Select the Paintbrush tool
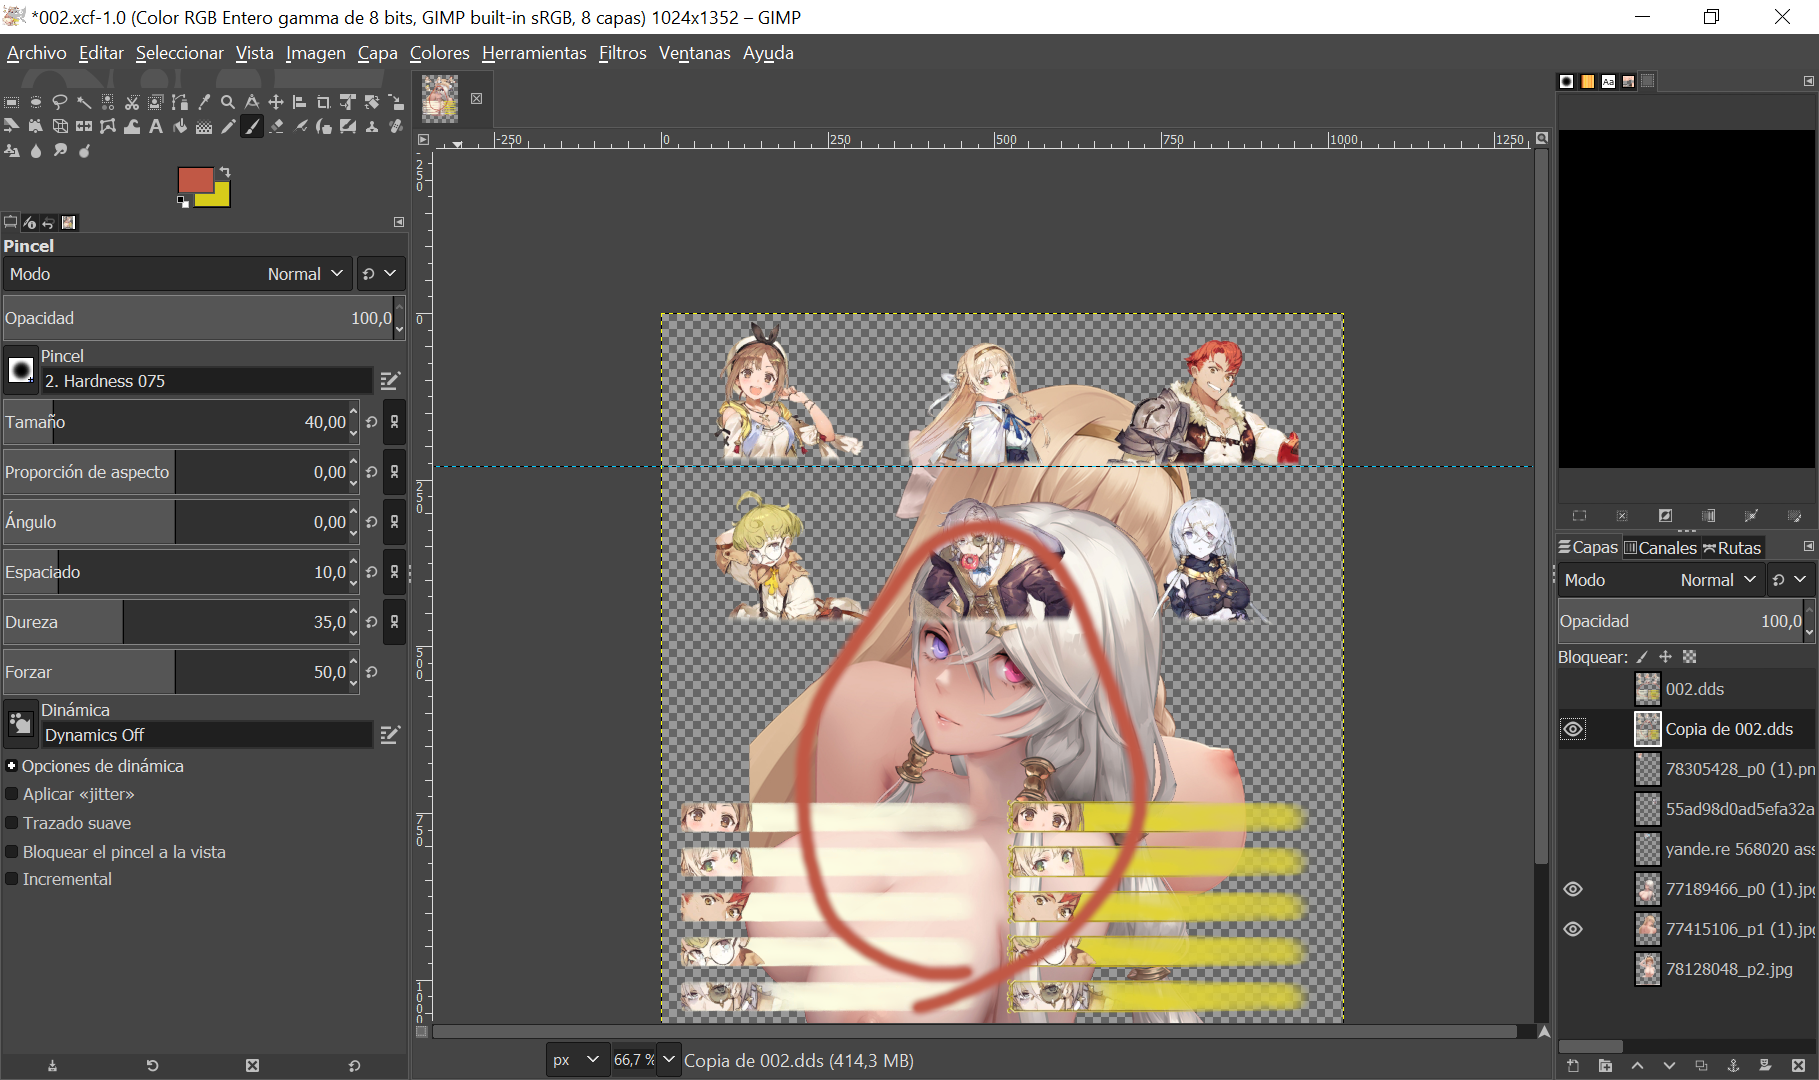 [x=252, y=126]
